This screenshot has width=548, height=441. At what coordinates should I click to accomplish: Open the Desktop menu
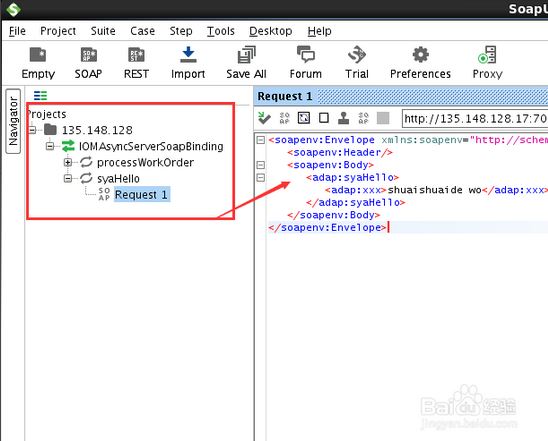tap(271, 31)
